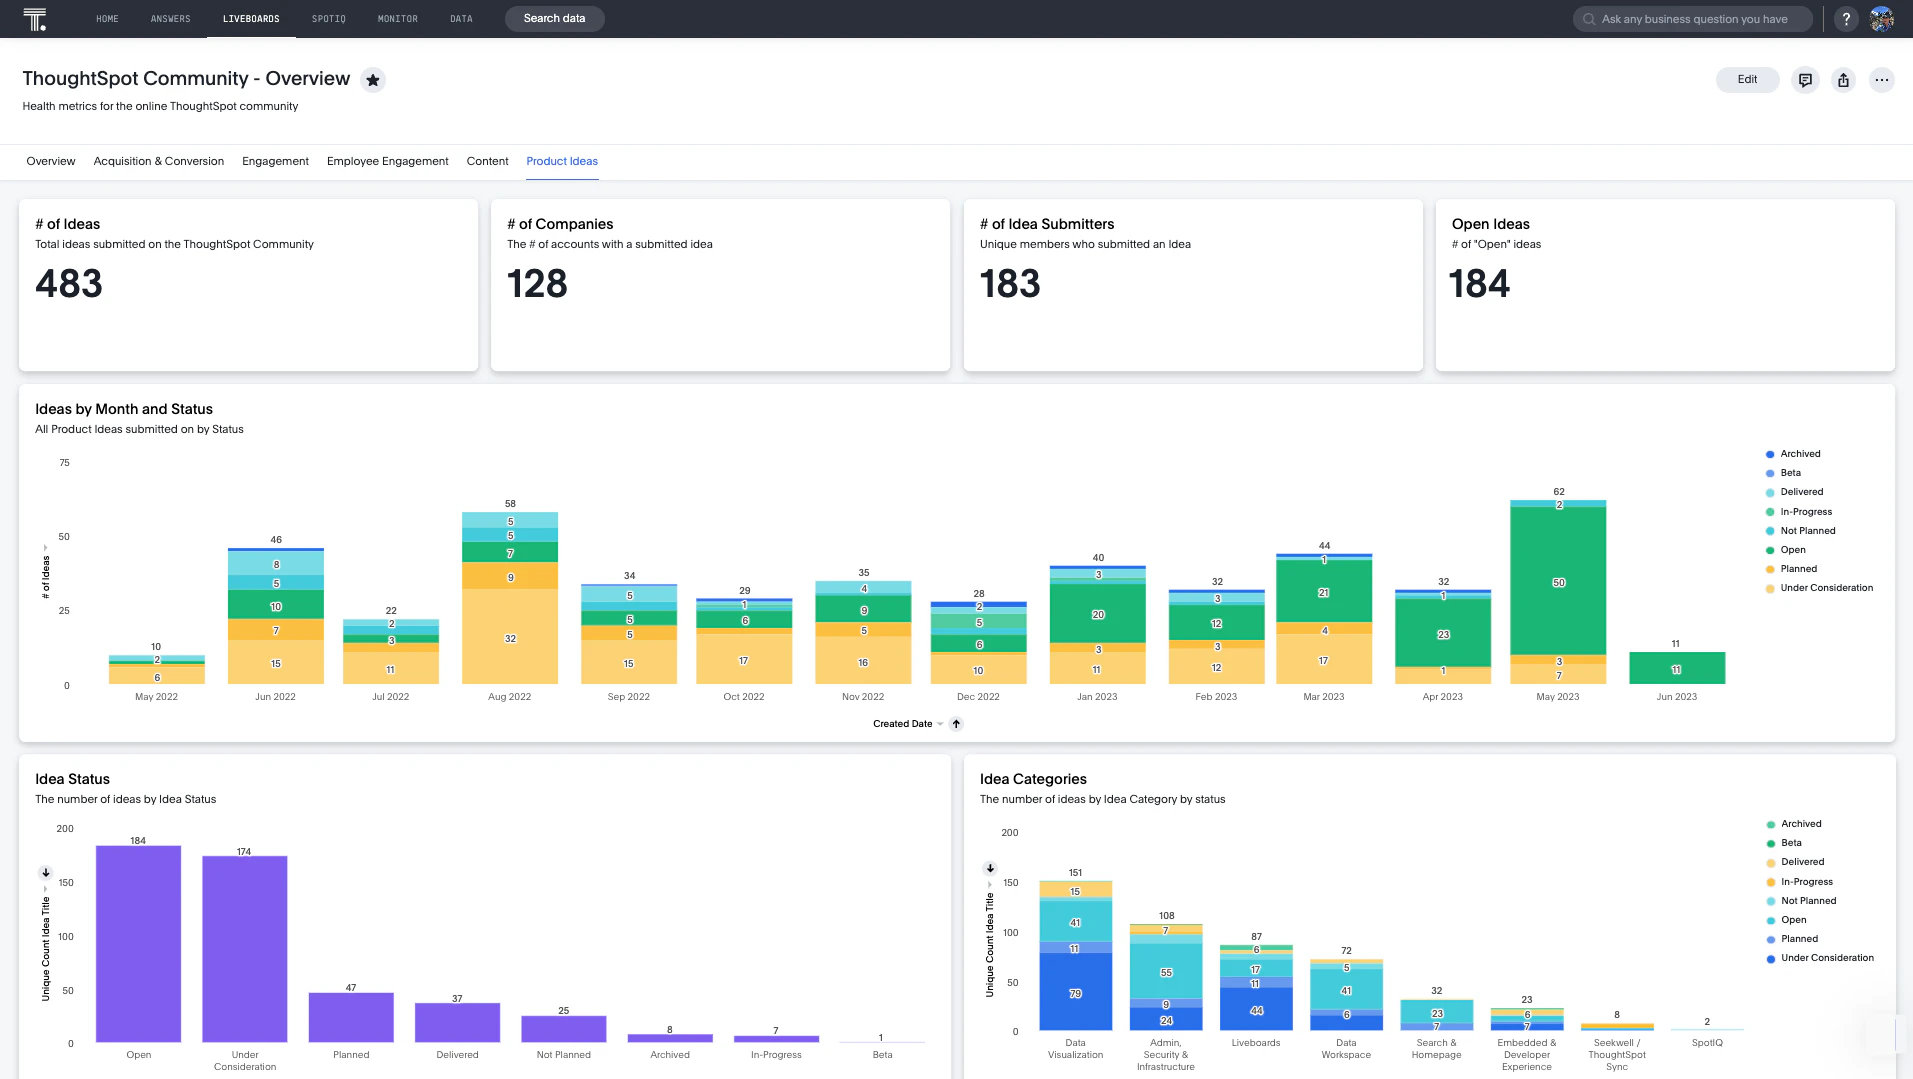Toggle Under Consideration legend in Idea Categories
This screenshot has width=1913, height=1079.
(x=1820, y=958)
